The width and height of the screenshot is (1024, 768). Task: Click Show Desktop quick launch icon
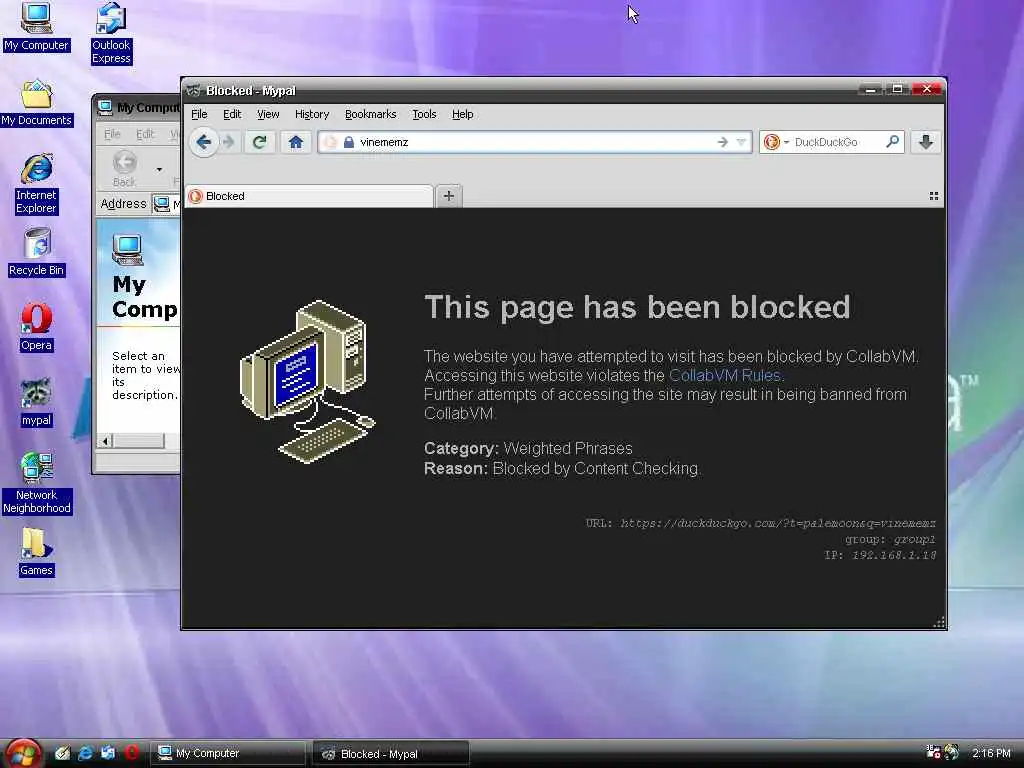click(62, 753)
